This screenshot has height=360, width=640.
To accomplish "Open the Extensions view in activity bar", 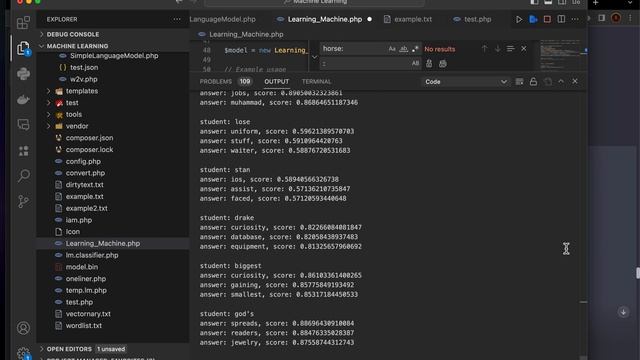I will [x=23, y=22].
